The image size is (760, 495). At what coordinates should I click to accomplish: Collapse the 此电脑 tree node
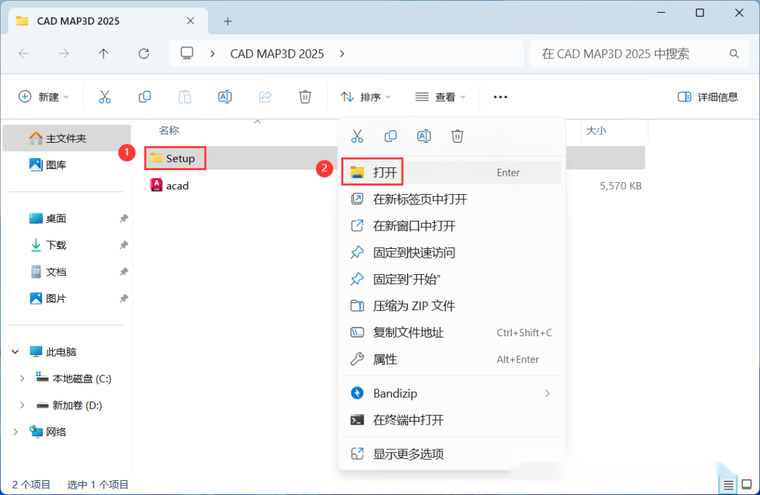pyautogui.click(x=15, y=352)
